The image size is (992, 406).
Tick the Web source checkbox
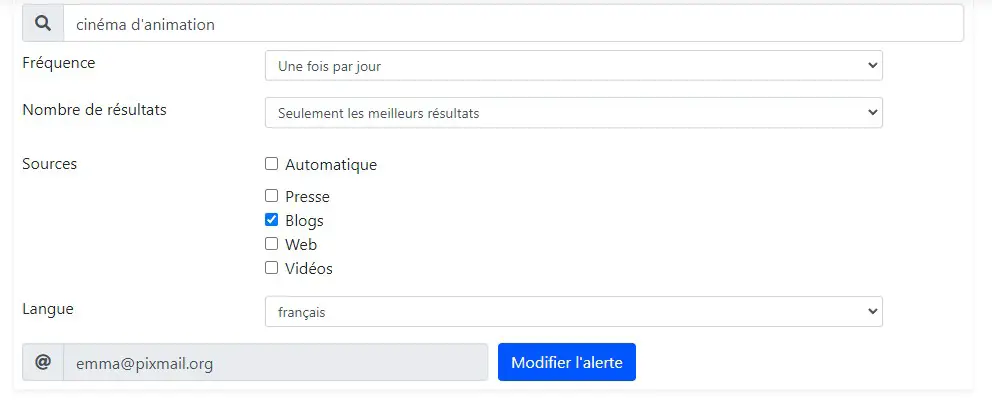(x=271, y=243)
